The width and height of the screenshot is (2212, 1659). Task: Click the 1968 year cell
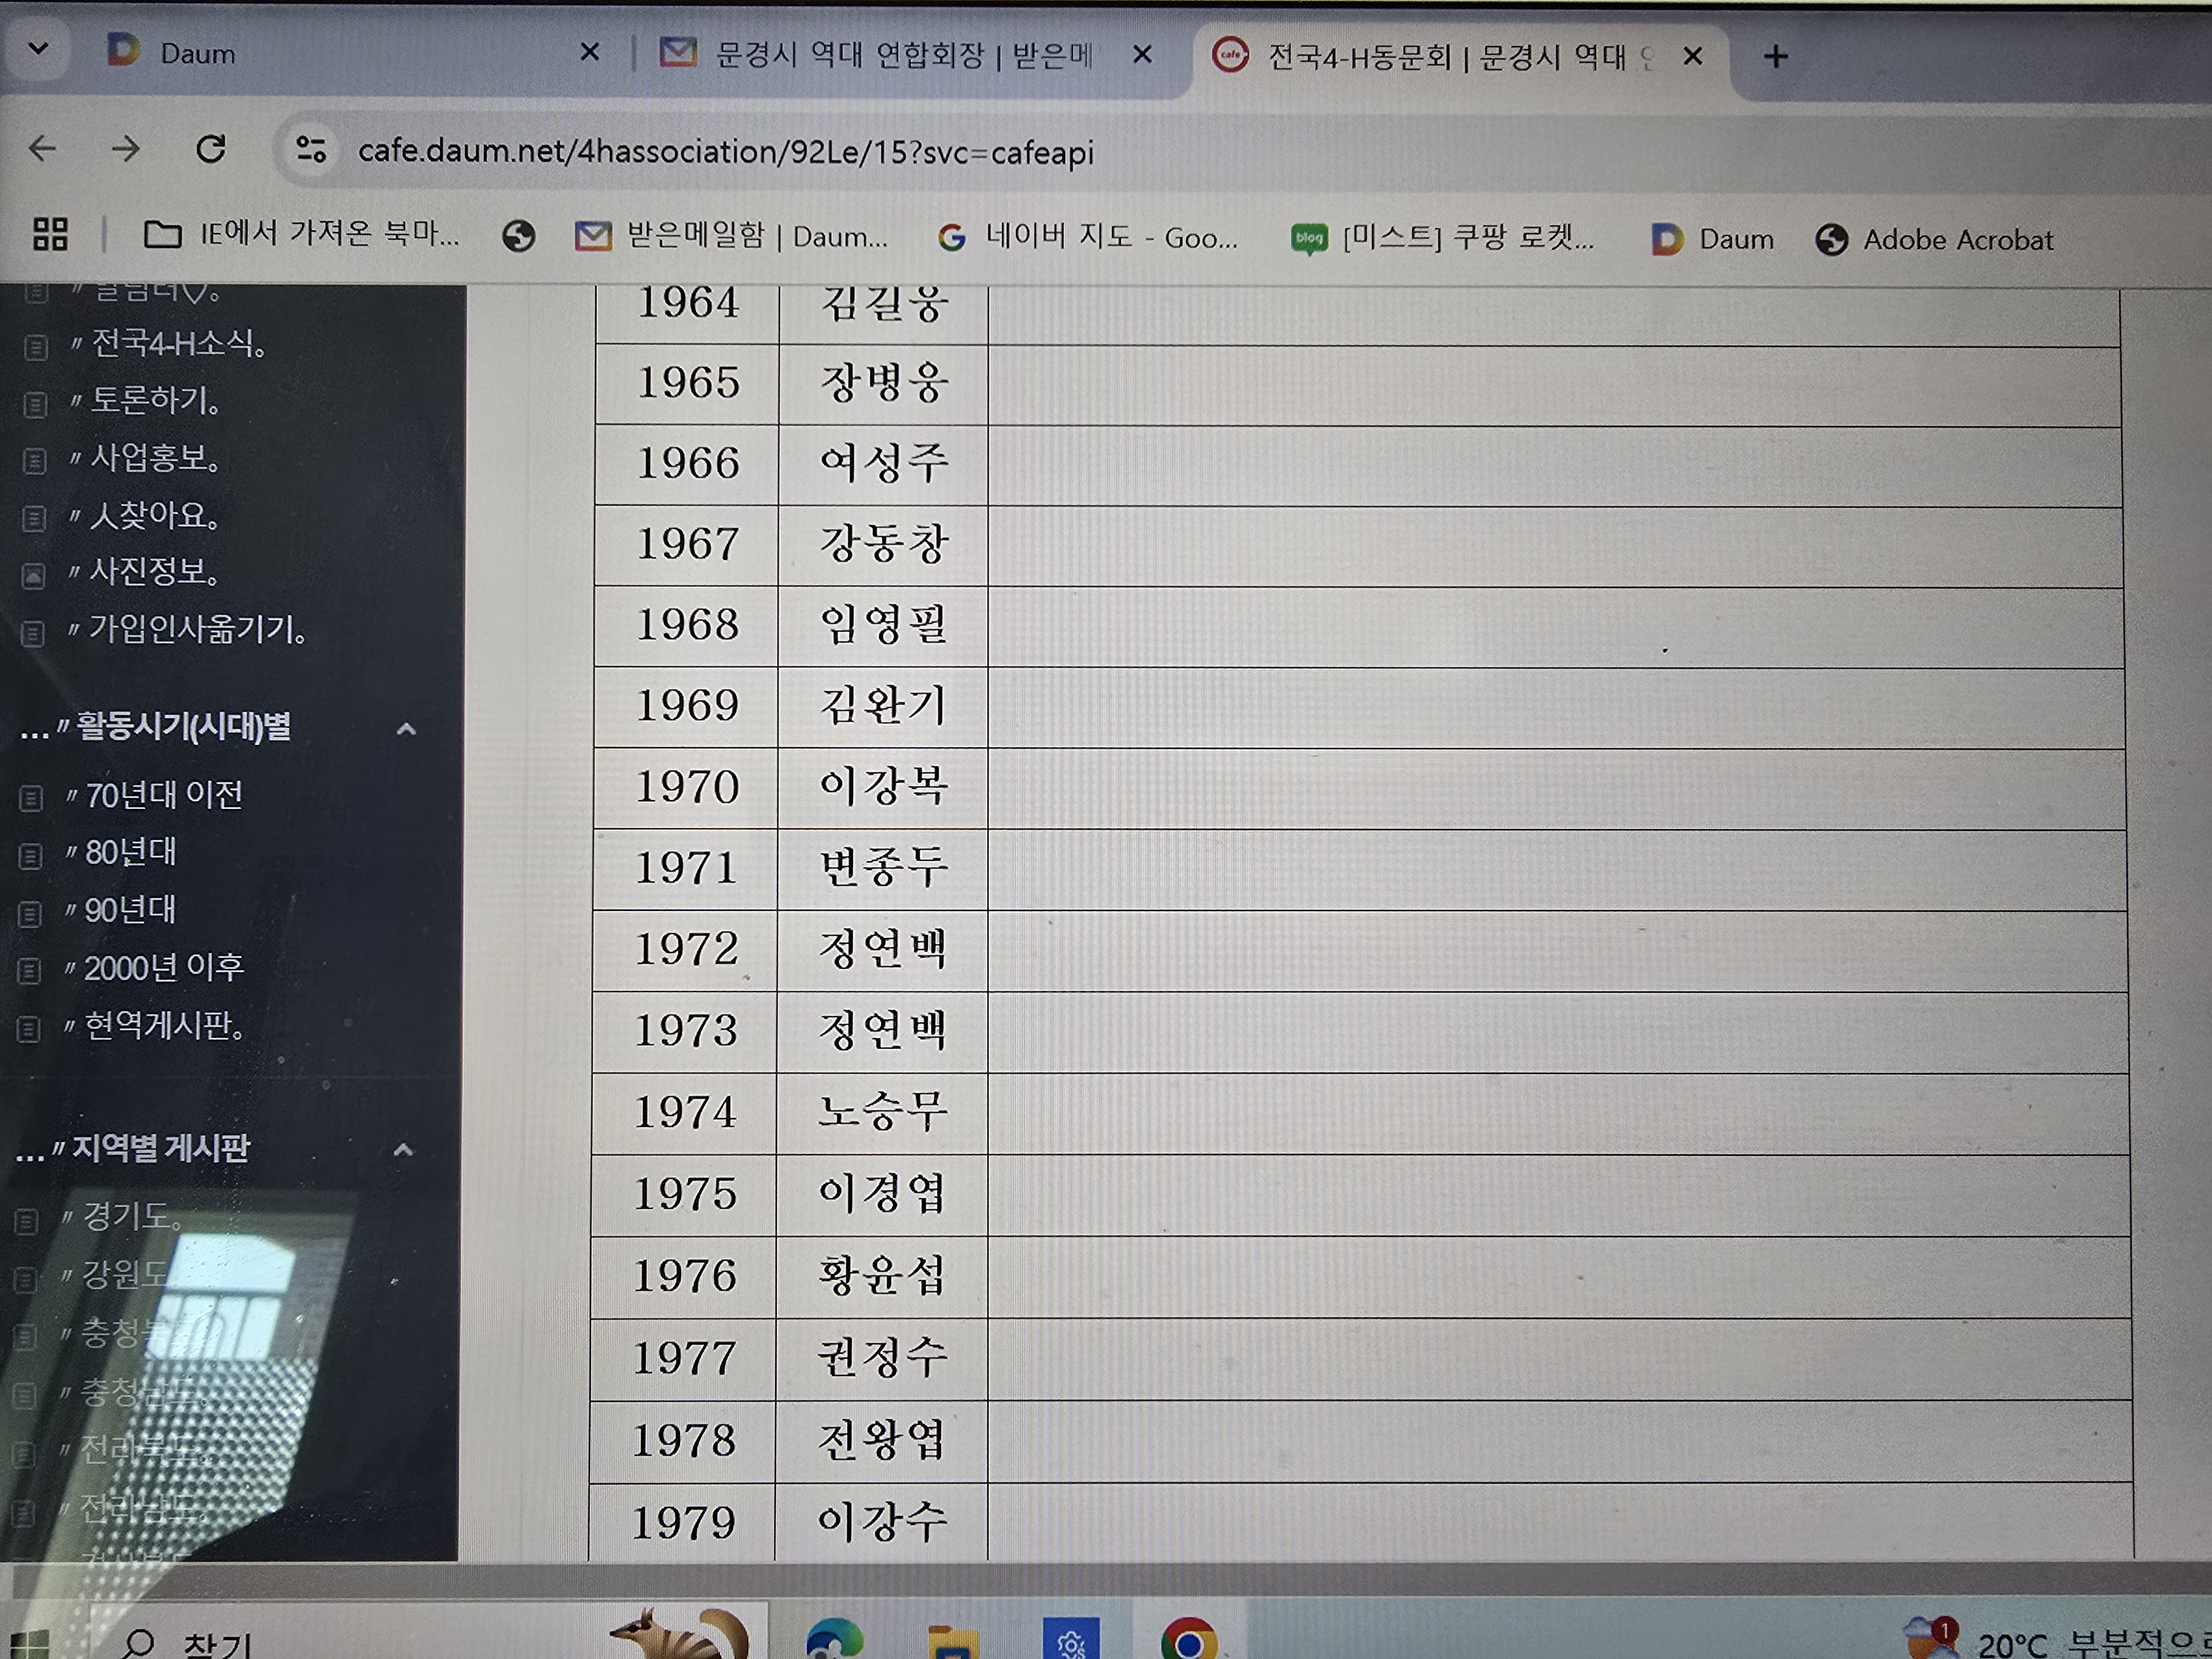(687, 626)
